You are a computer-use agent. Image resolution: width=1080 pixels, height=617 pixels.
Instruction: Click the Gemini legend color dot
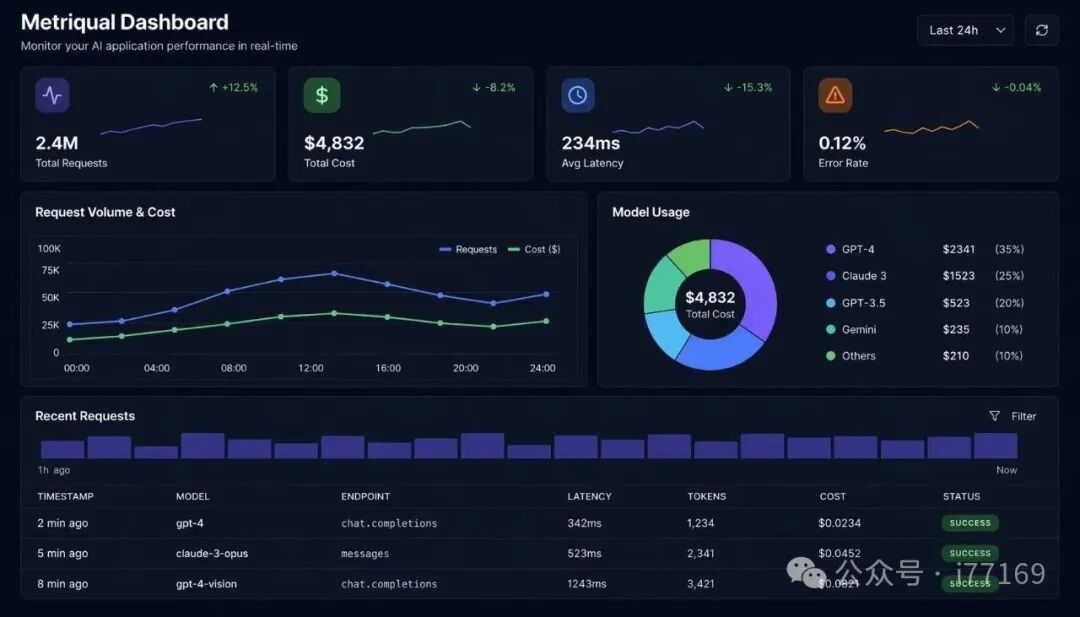[830, 329]
